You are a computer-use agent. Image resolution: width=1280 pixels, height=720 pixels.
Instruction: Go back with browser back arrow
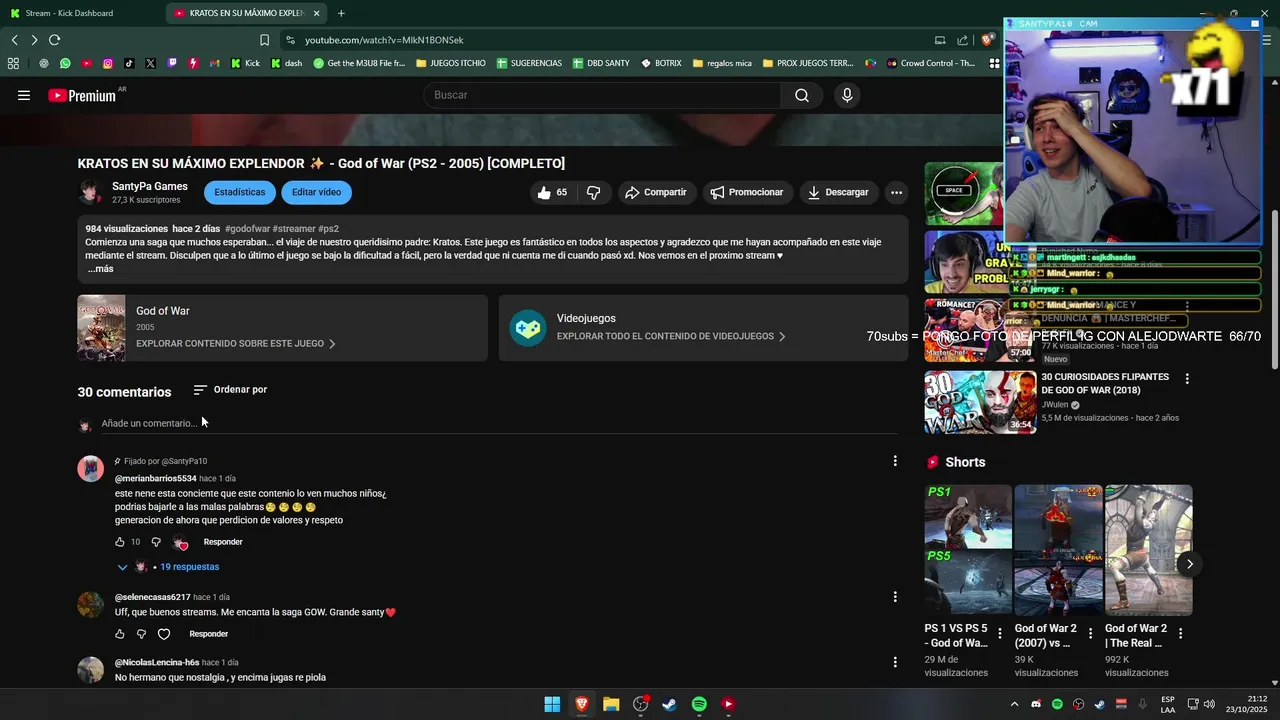coord(14,40)
